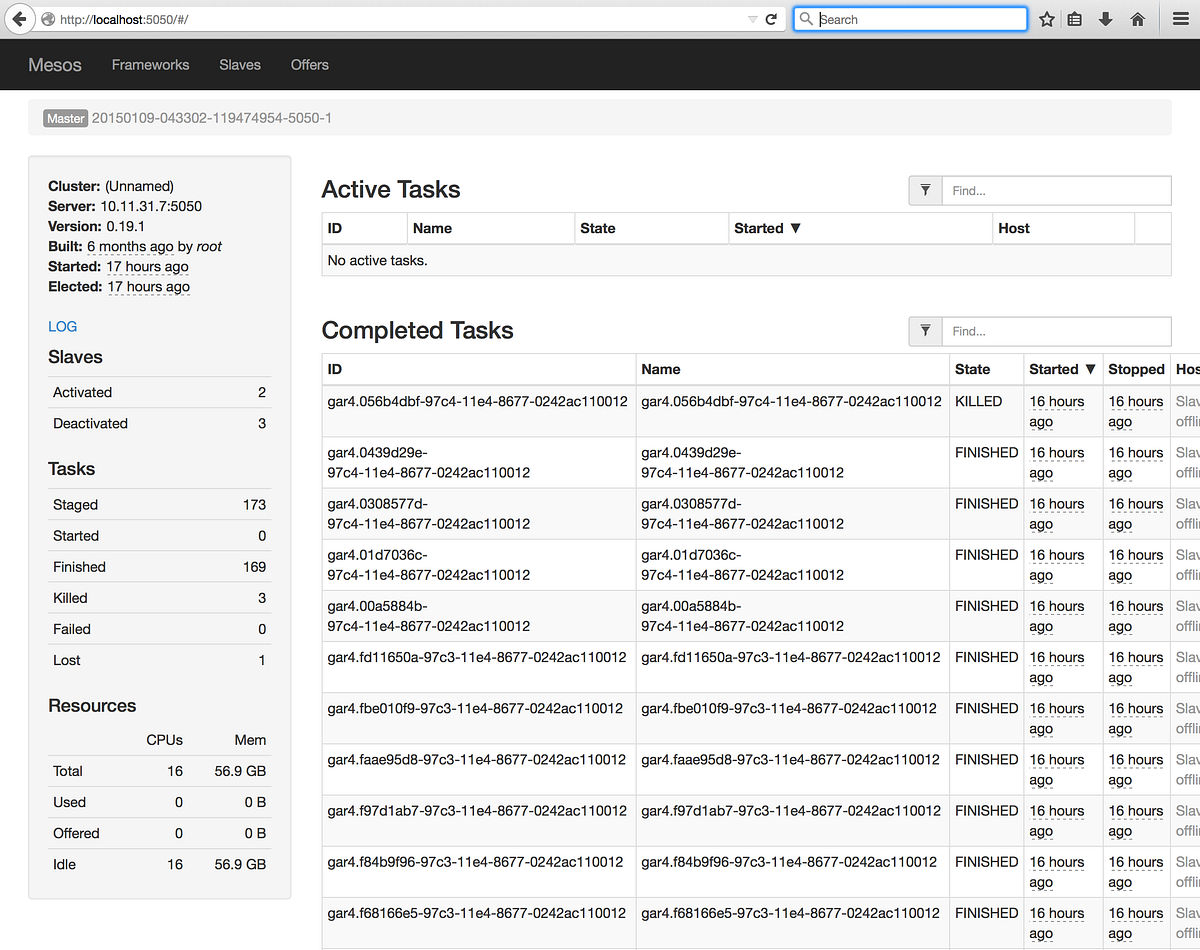This screenshot has height=950, width=1200.
Task: Open the master LOG link
Action: 62,326
